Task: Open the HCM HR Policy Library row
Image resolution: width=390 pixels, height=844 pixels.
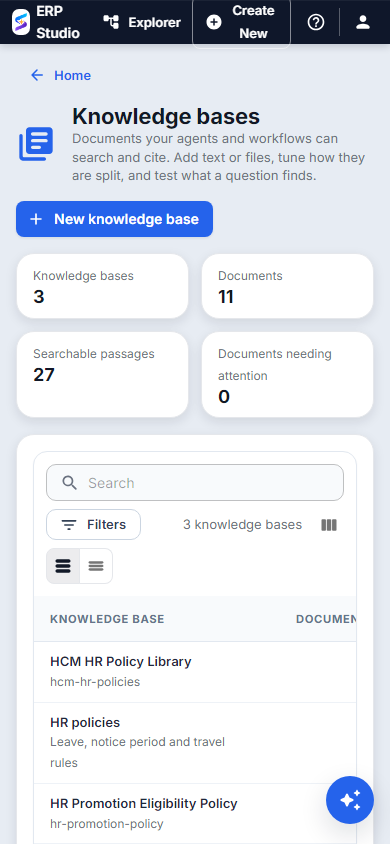Action: point(195,672)
